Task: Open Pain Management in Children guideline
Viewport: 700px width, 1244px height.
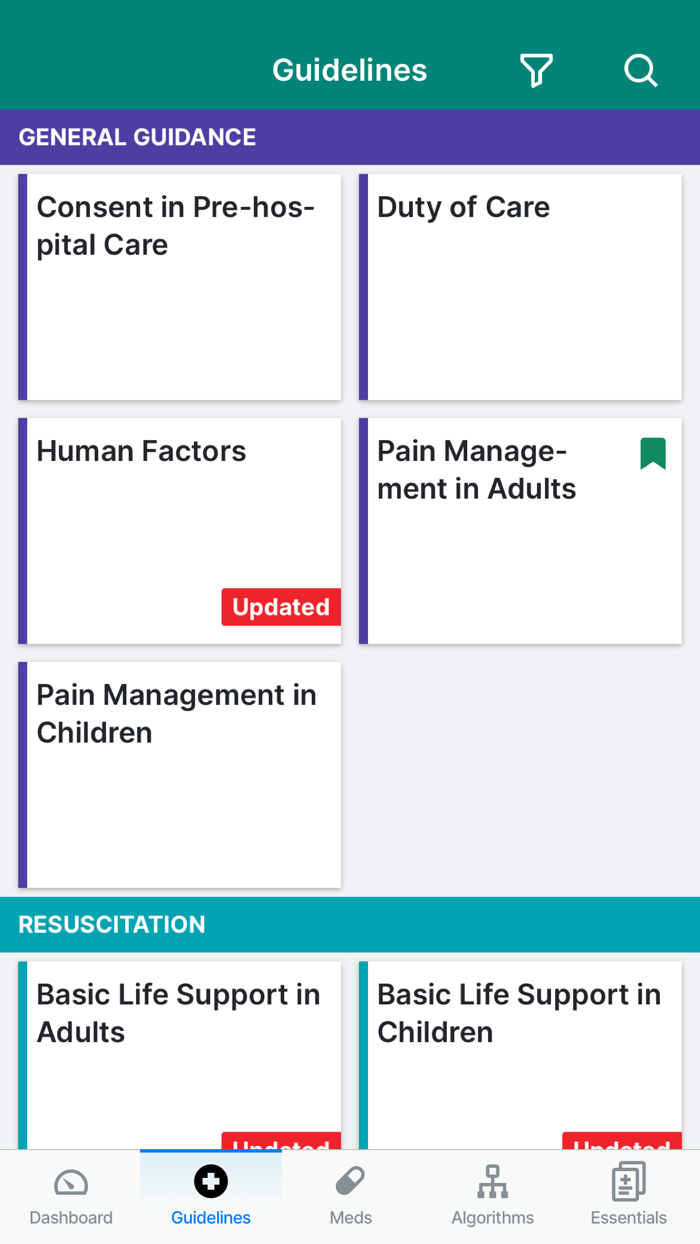Action: 180,775
